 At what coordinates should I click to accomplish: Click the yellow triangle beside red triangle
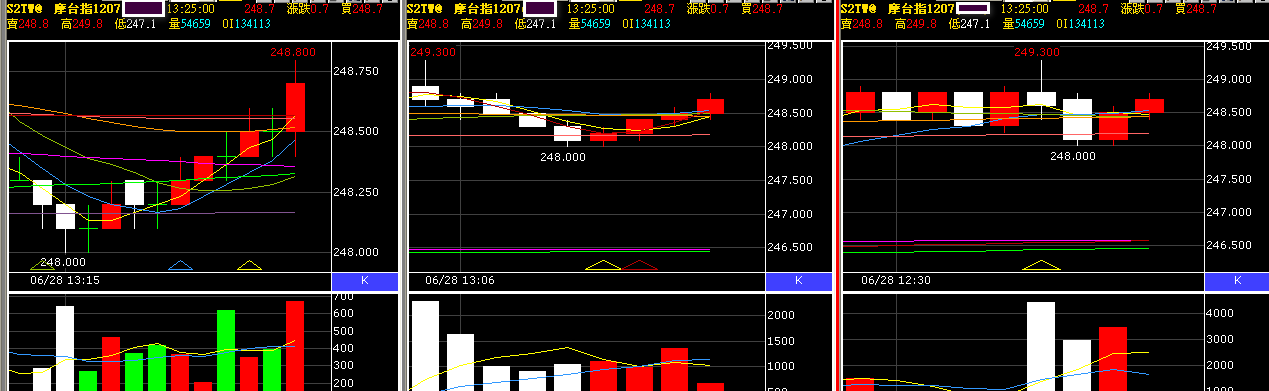pos(603,265)
